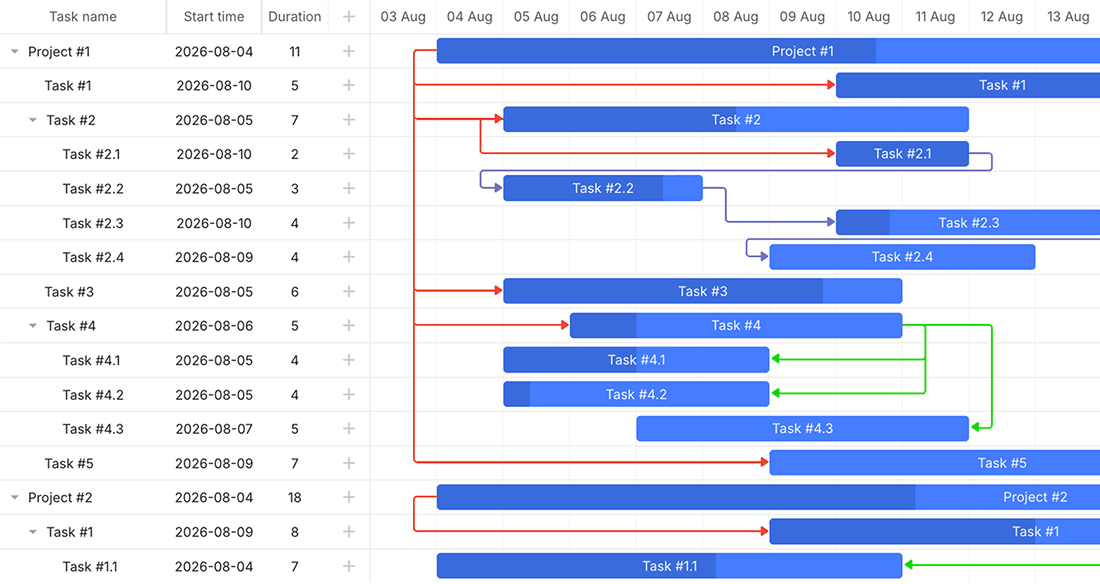Select the Task #3 bar in the chart
Image resolution: width=1100 pixels, height=584 pixels.
(x=702, y=291)
